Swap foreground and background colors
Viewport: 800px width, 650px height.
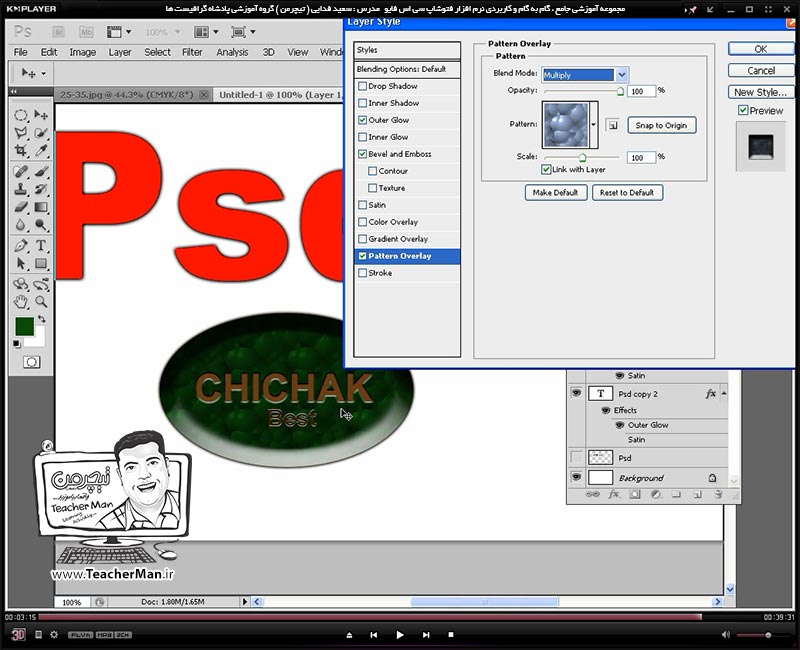tap(42, 319)
